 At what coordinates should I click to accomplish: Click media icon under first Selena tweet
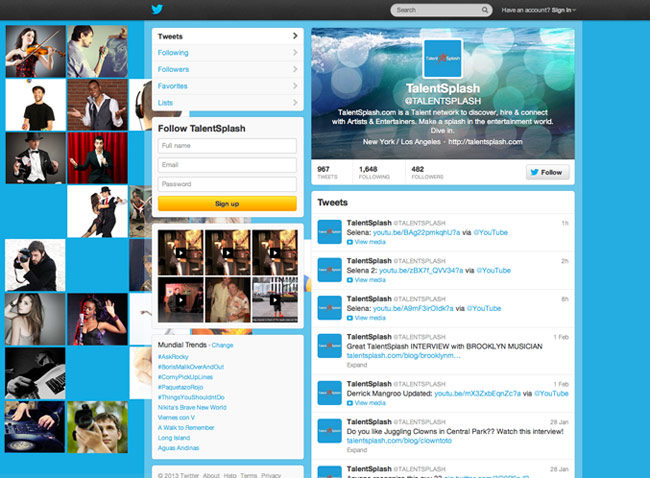pyautogui.click(x=349, y=242)
